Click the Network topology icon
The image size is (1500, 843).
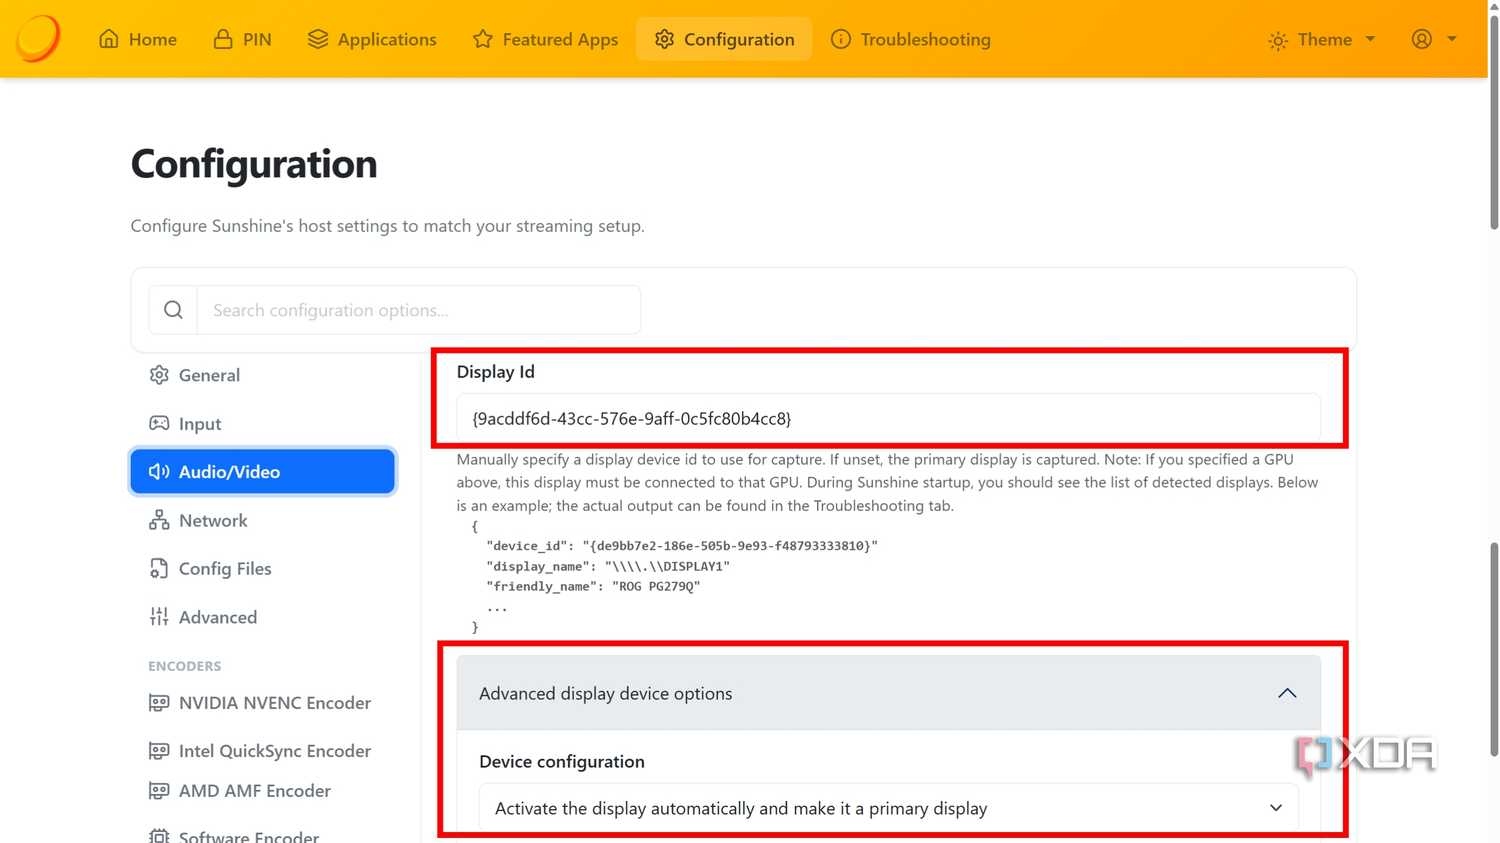[159, 520]
